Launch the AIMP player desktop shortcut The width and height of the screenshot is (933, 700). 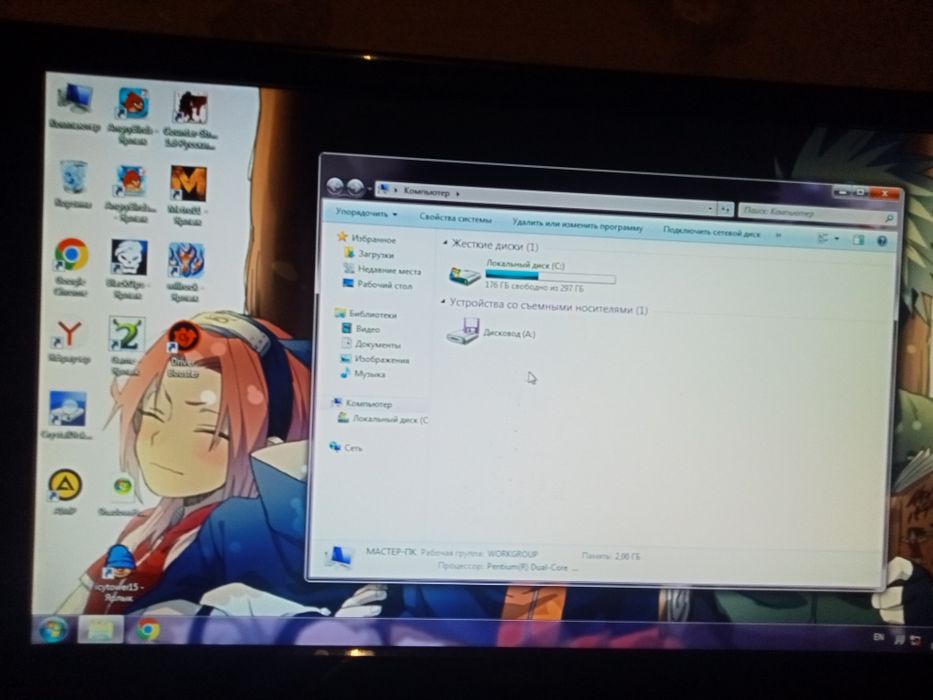click(x=65, y=492)
